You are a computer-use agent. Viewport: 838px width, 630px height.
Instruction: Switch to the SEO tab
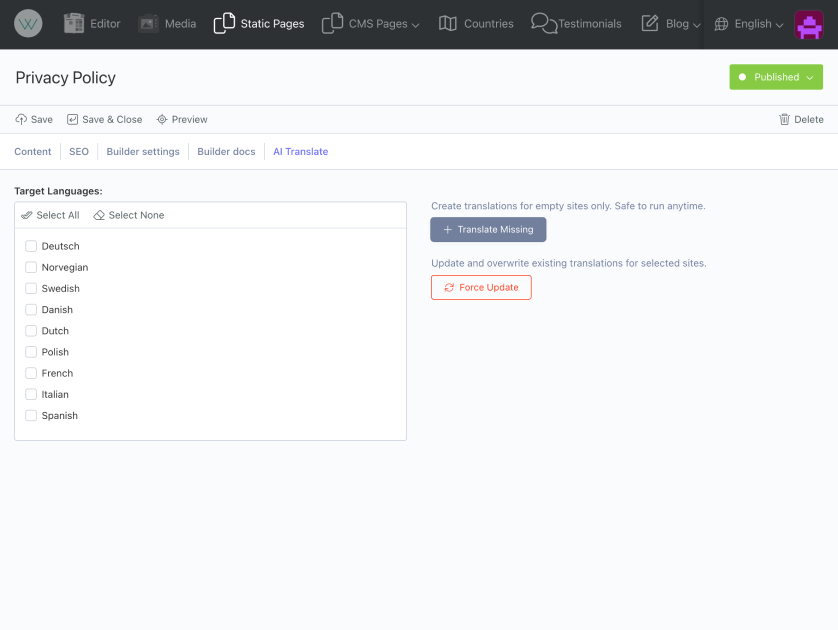point(79,152)
